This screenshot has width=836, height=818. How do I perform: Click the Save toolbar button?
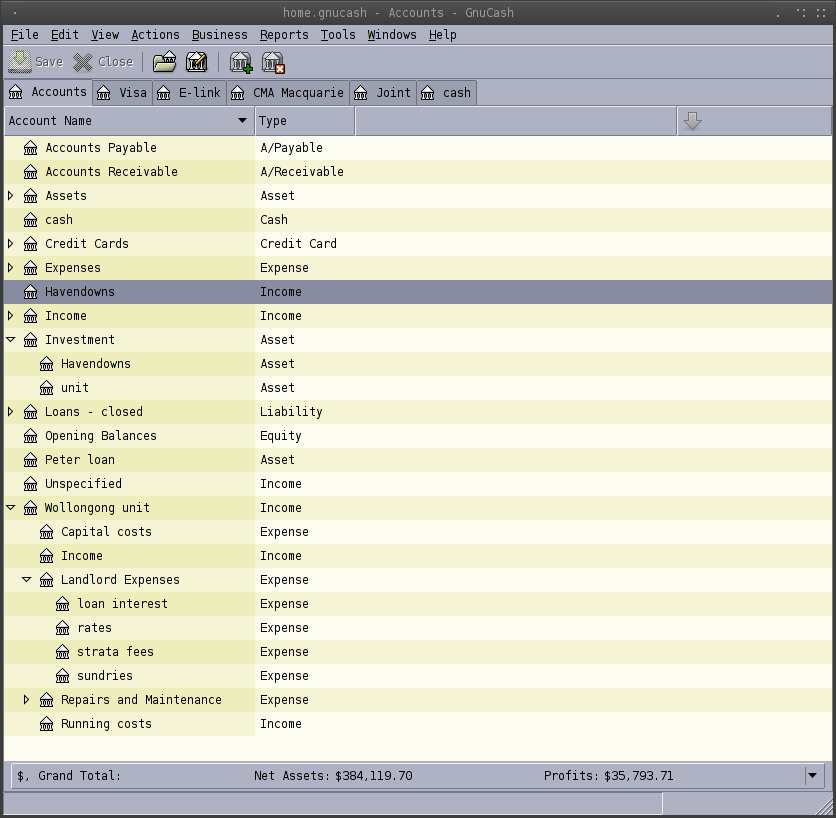(x=36, y=62)
